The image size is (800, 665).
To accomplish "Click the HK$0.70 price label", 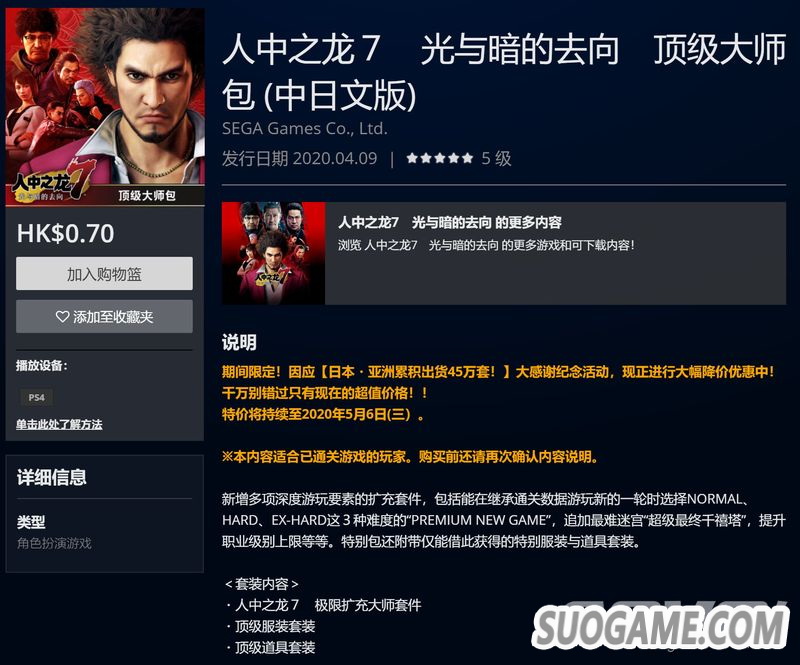I will pyautogui.click(x=65, y=233).
